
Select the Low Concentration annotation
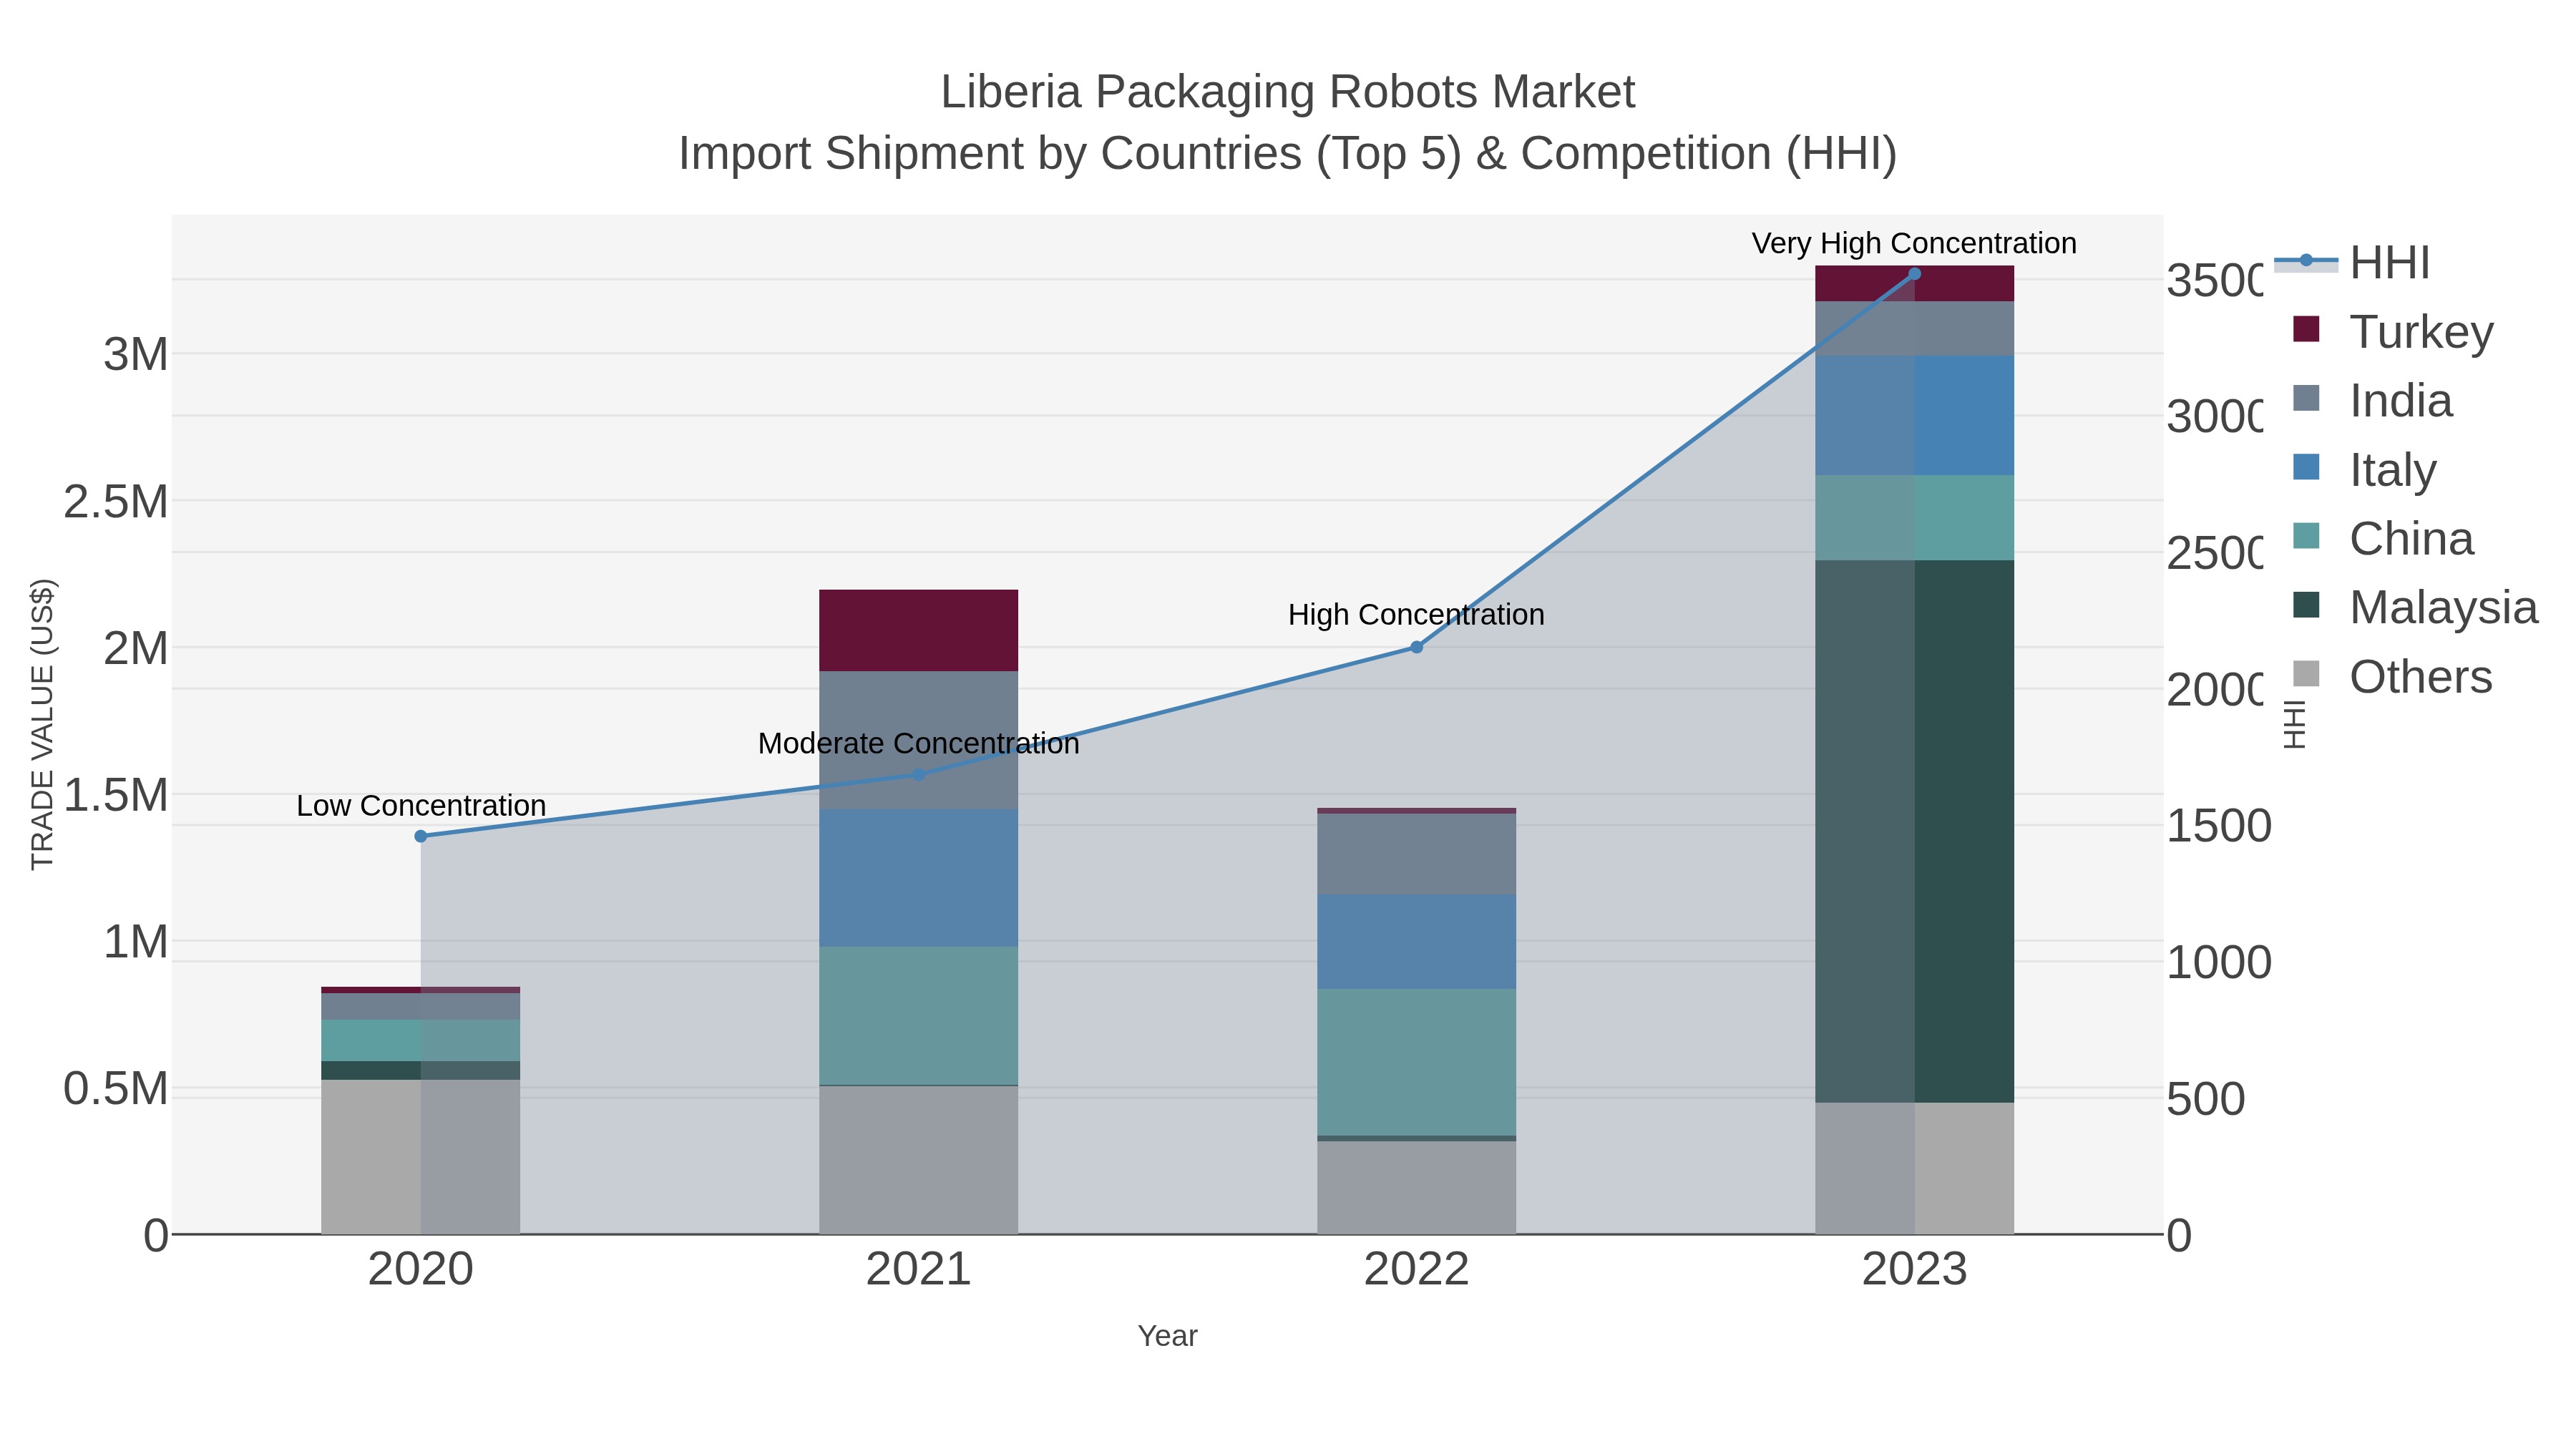[421, 806]
